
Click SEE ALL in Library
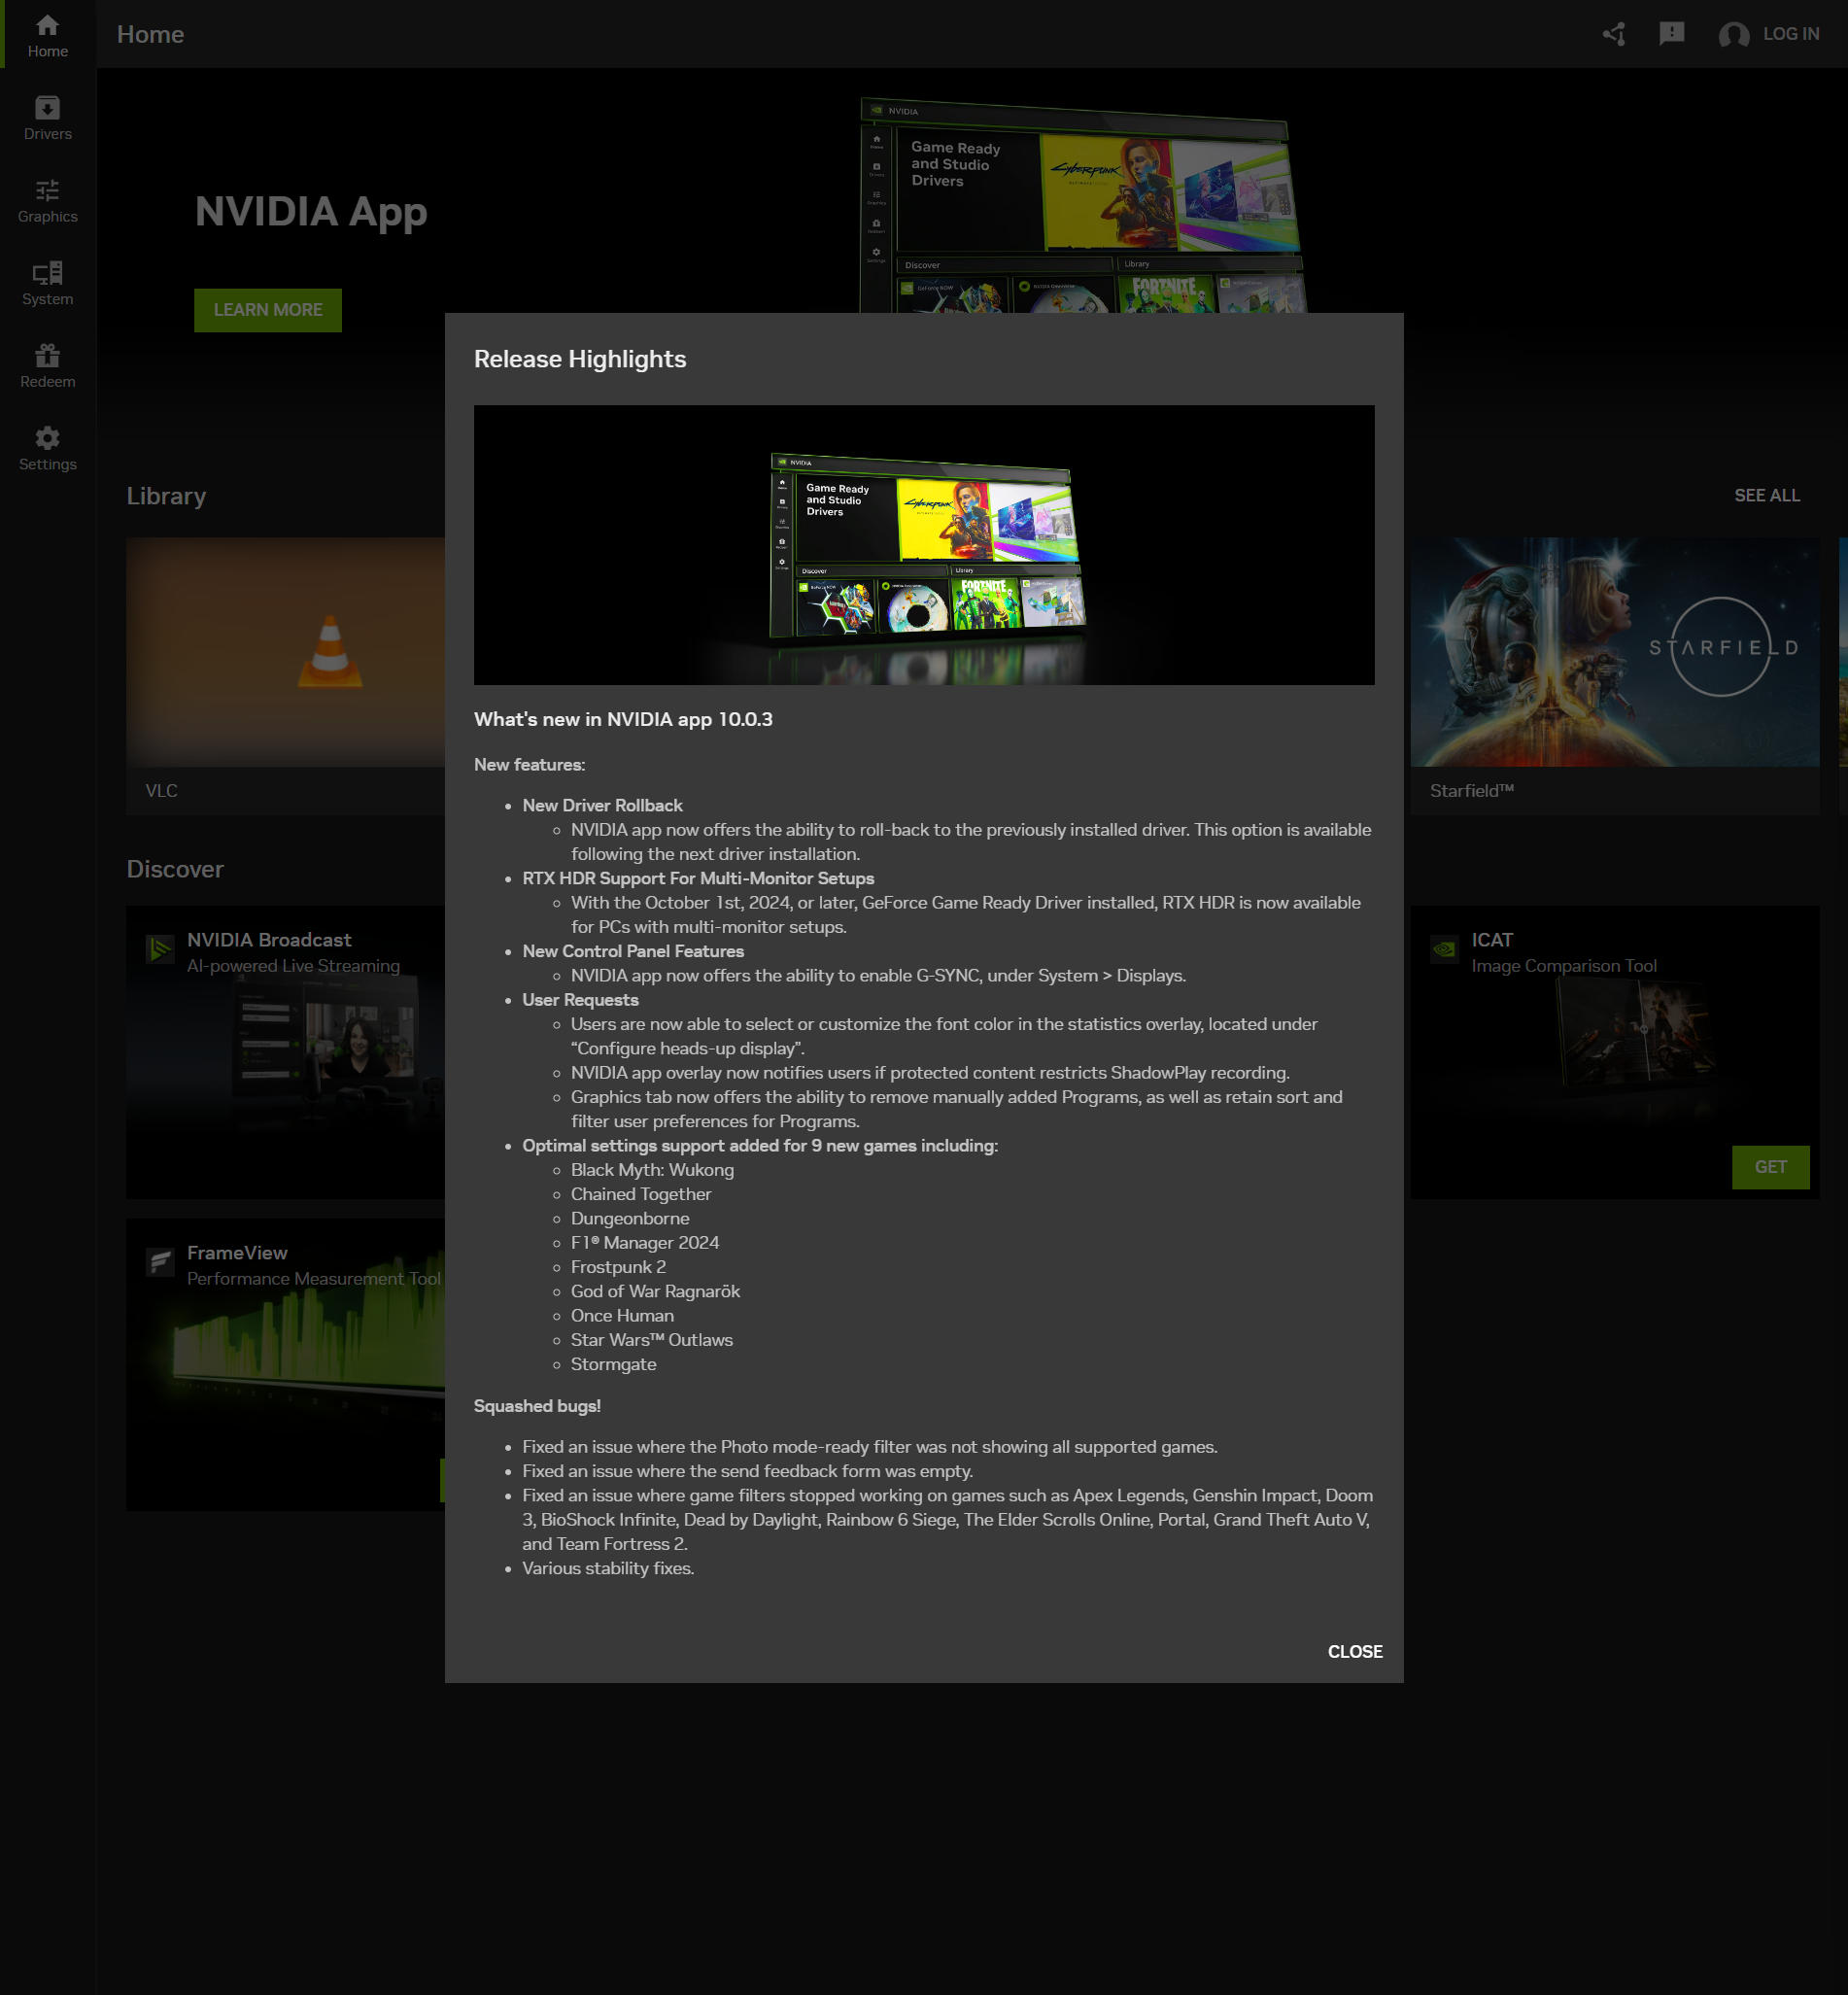click(1766, 495)
